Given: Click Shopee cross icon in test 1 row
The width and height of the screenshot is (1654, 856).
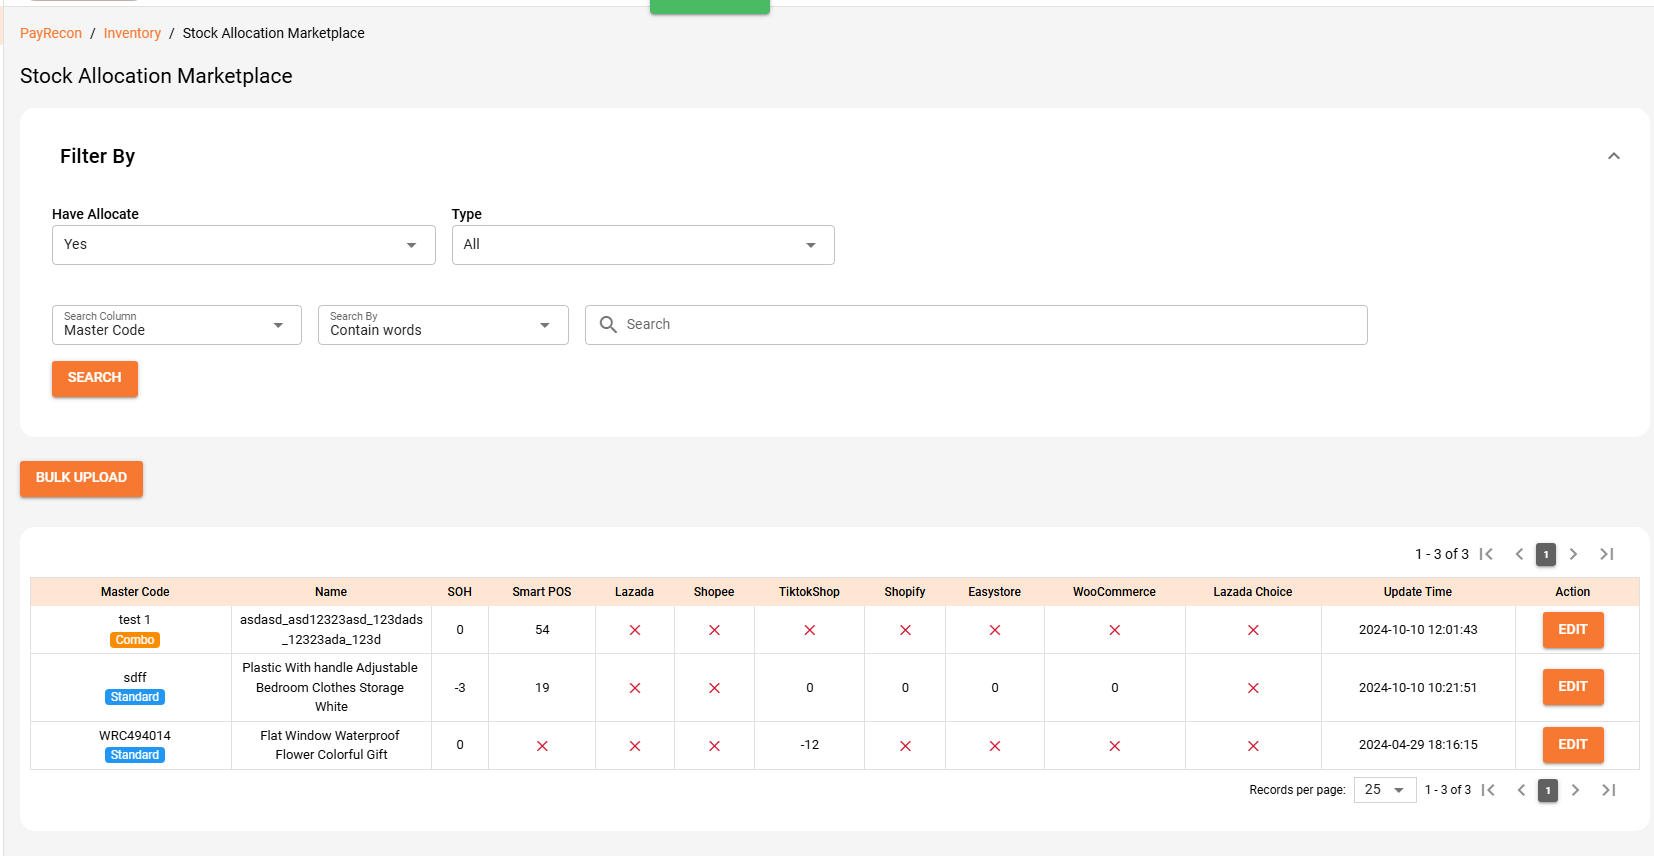Looking at the screenshot, I should click(715, 630).
